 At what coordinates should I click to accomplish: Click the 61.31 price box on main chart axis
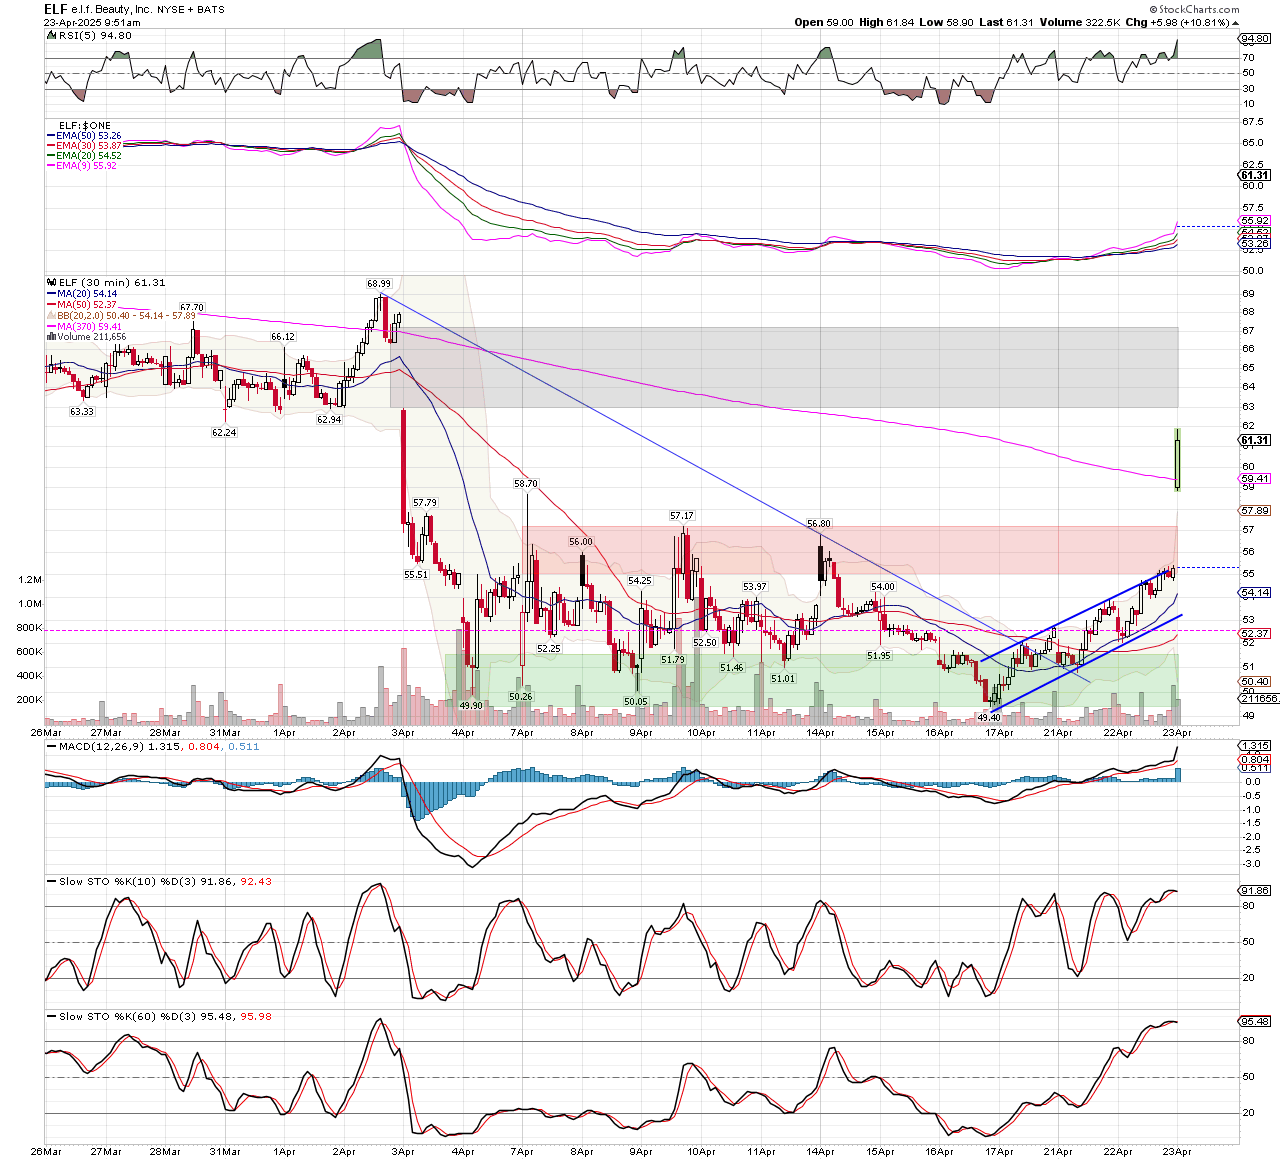click(x=1255, y=441)
